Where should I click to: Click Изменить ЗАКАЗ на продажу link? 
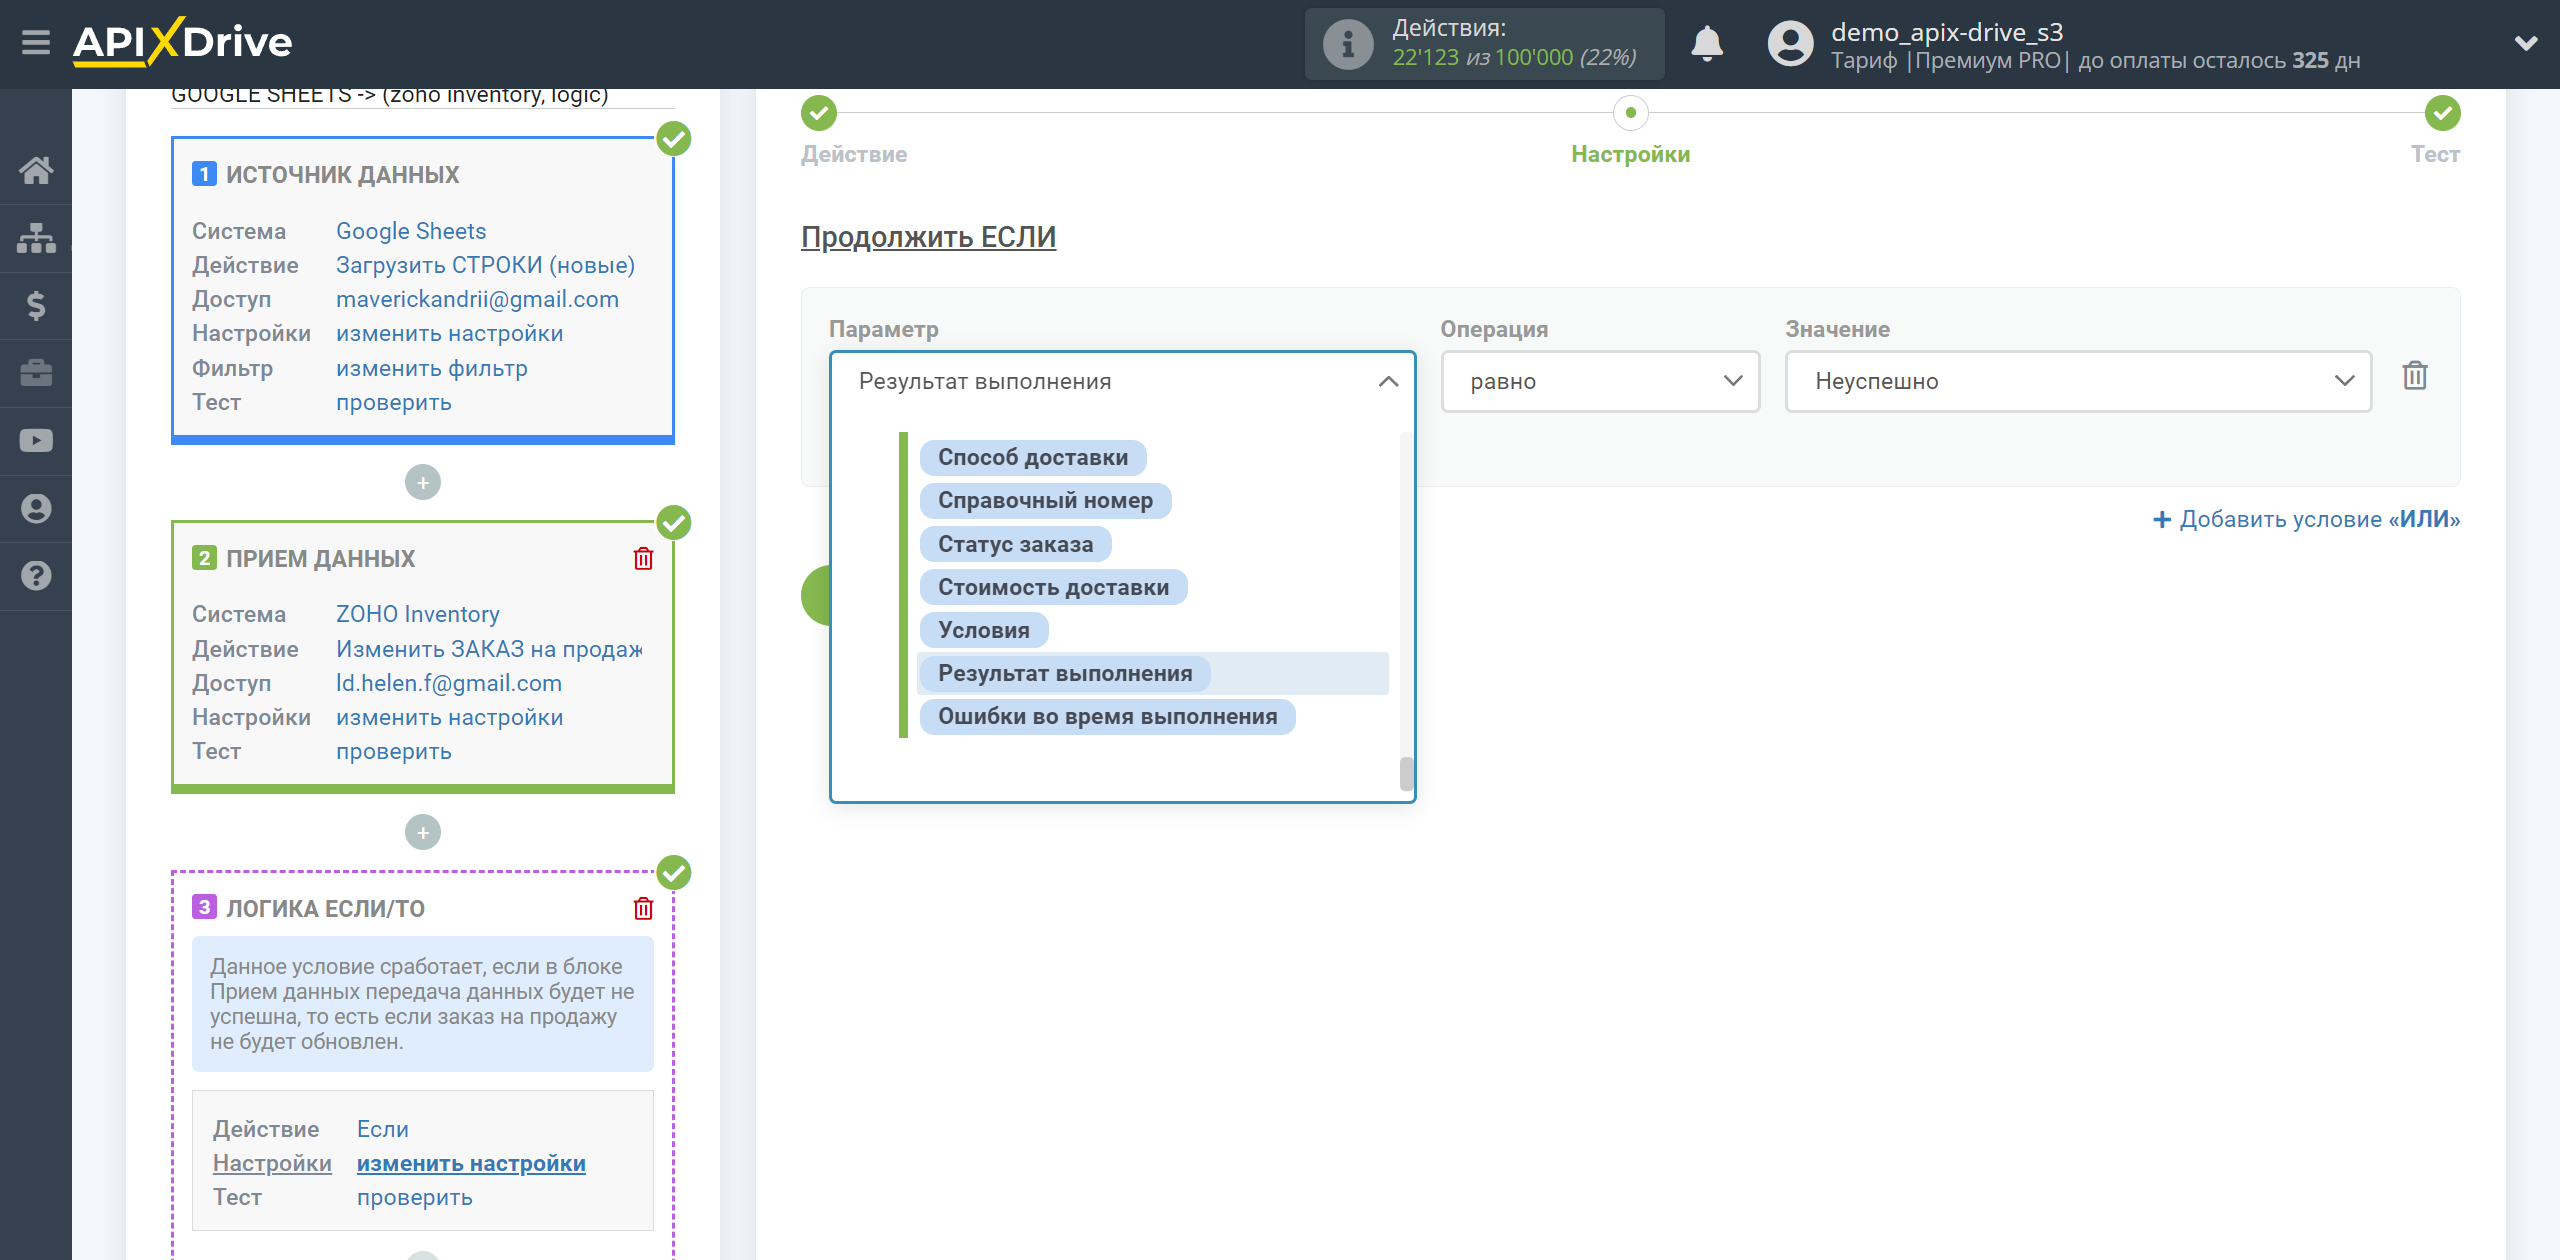[x=489, y=649]
